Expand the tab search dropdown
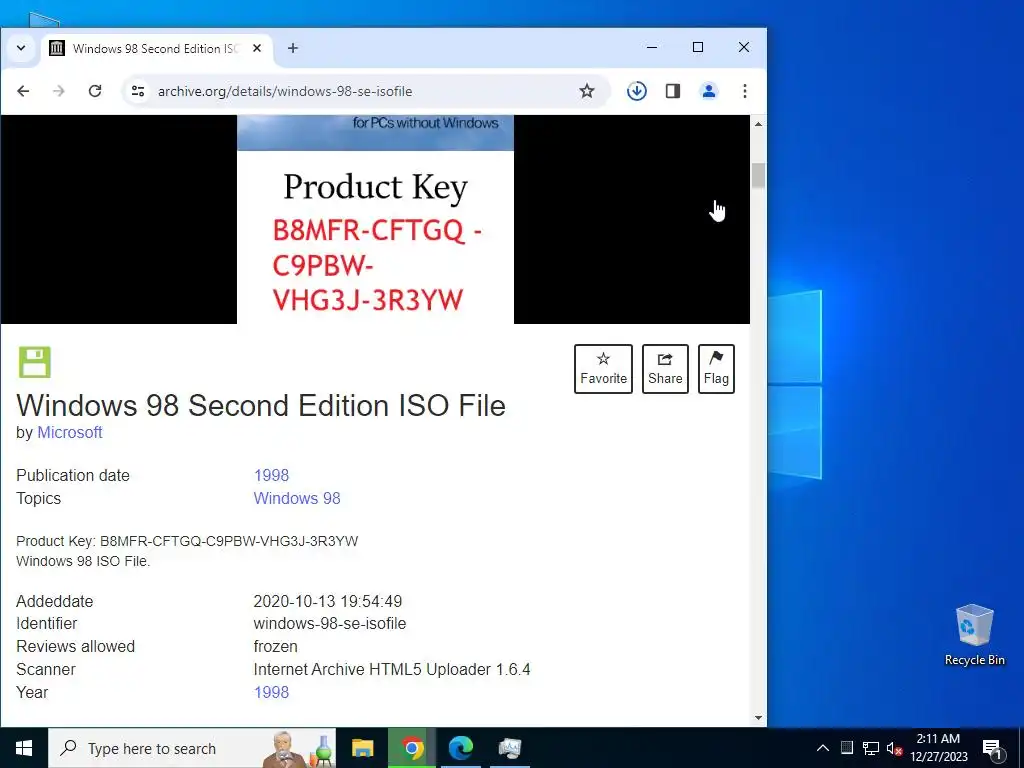Screen dimensions: 1024x768 point(21,48)
